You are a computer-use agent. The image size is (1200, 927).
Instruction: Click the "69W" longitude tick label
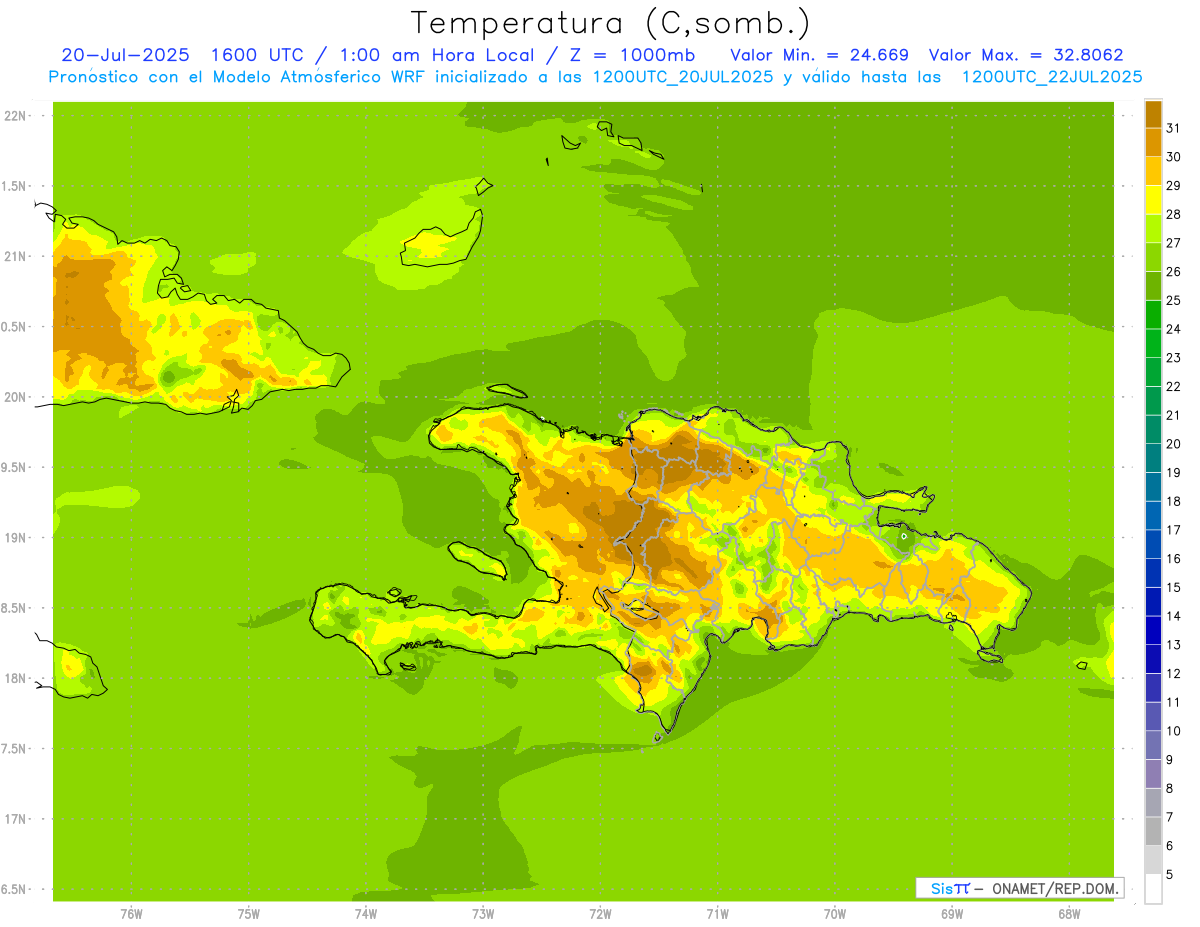point(952,914)
